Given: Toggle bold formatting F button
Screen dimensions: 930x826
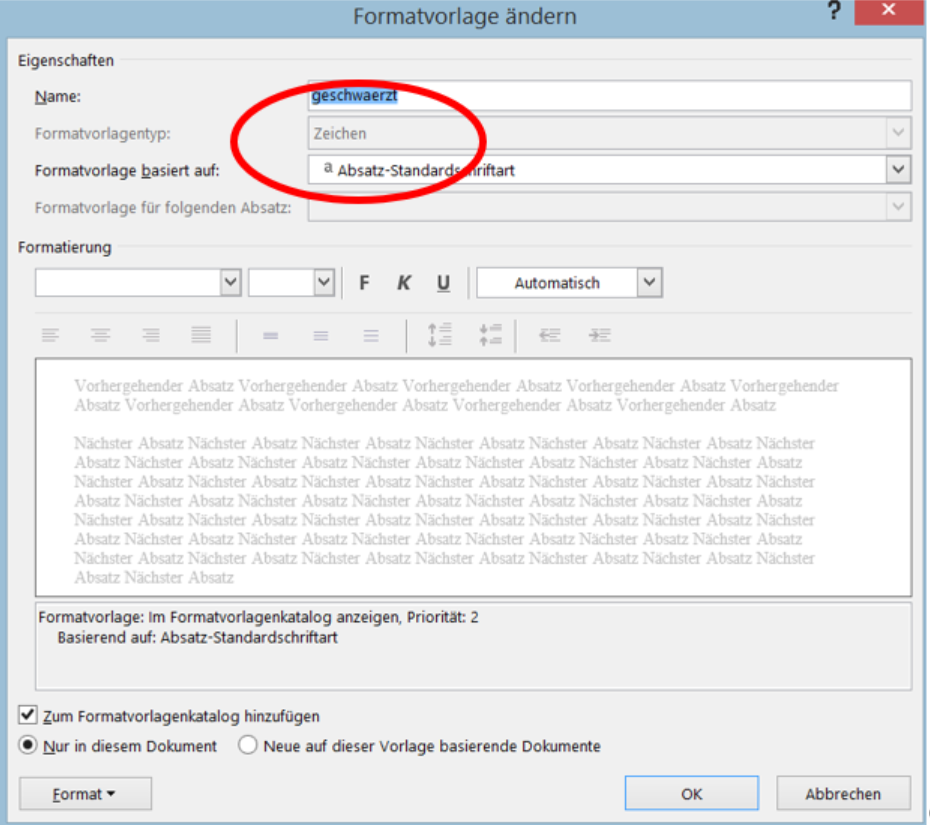Looking at the screenshot, I should pyautogui.click(x=364, y=283).
